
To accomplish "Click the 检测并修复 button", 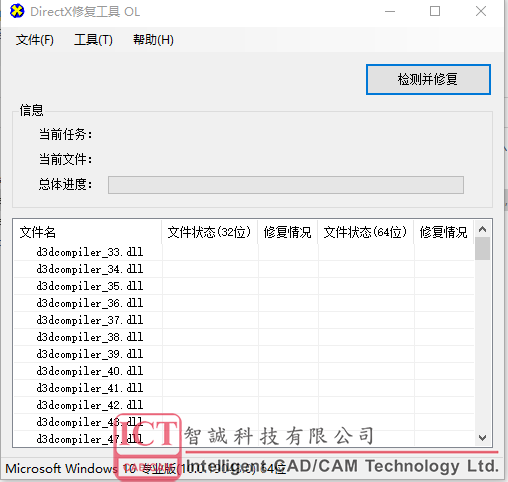I will (428, 79).
